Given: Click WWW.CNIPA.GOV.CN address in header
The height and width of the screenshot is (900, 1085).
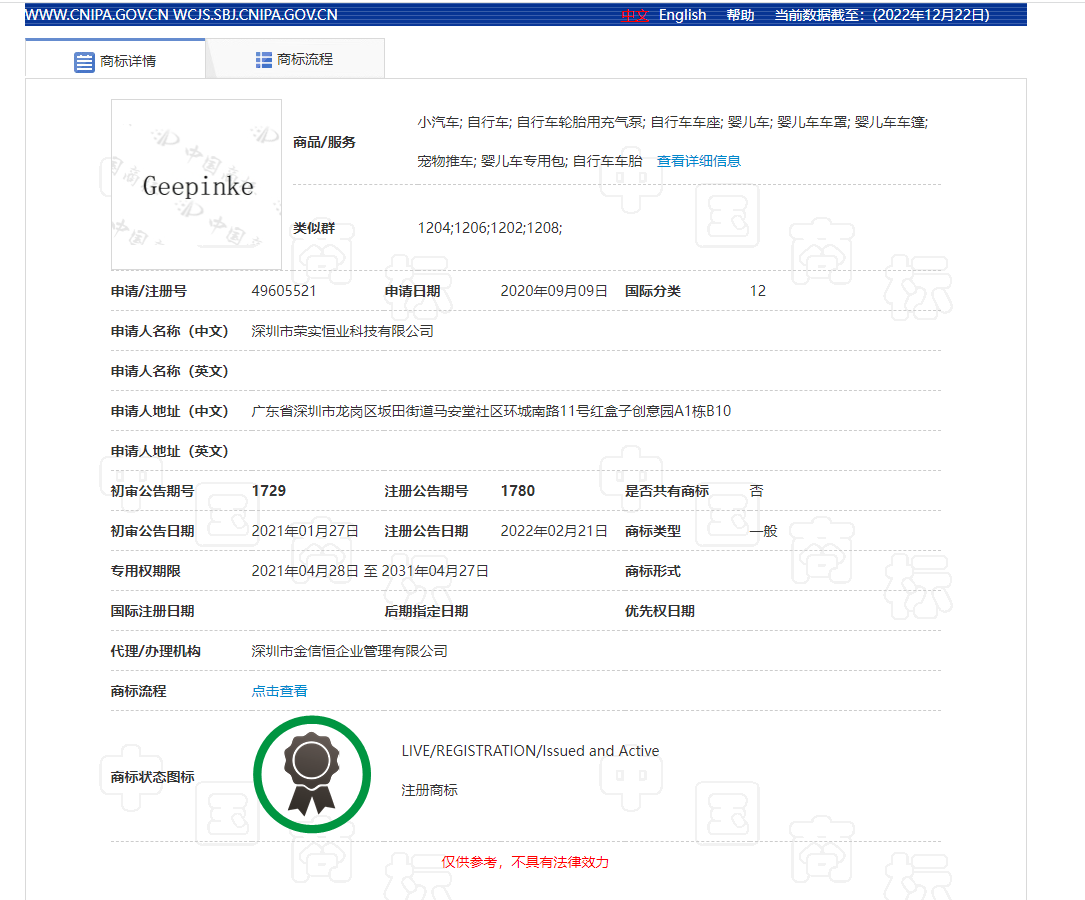Looking at the screenshot, I should tap(96, 15).
